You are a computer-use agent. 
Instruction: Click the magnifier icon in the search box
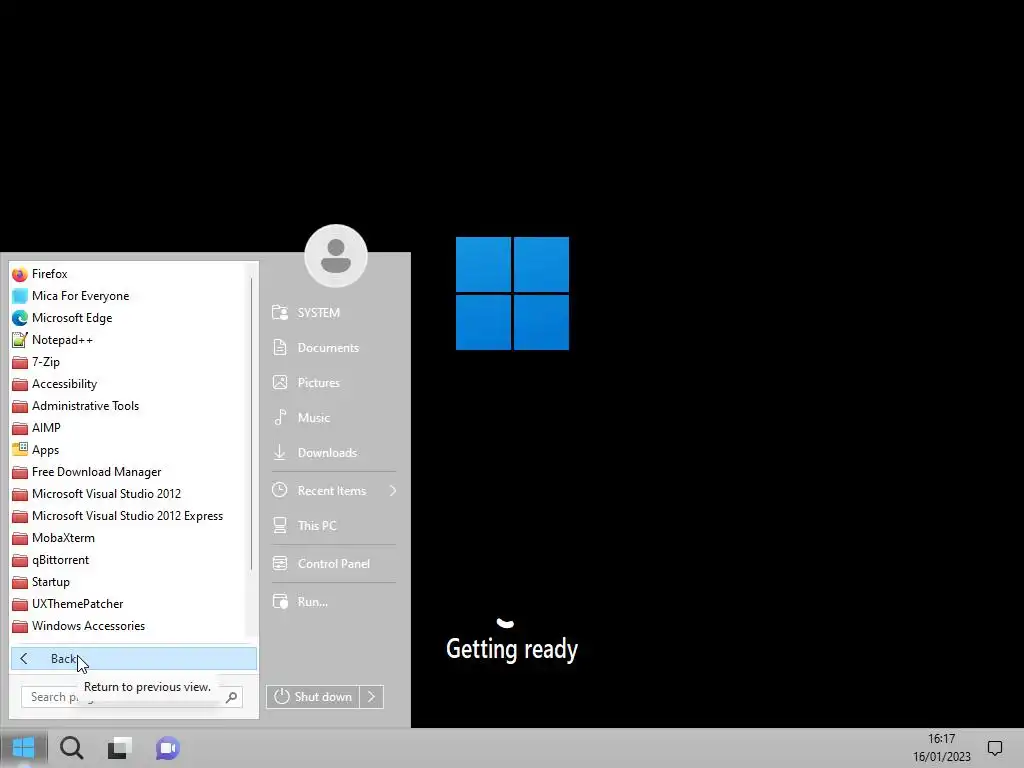(x=231, y=697)
